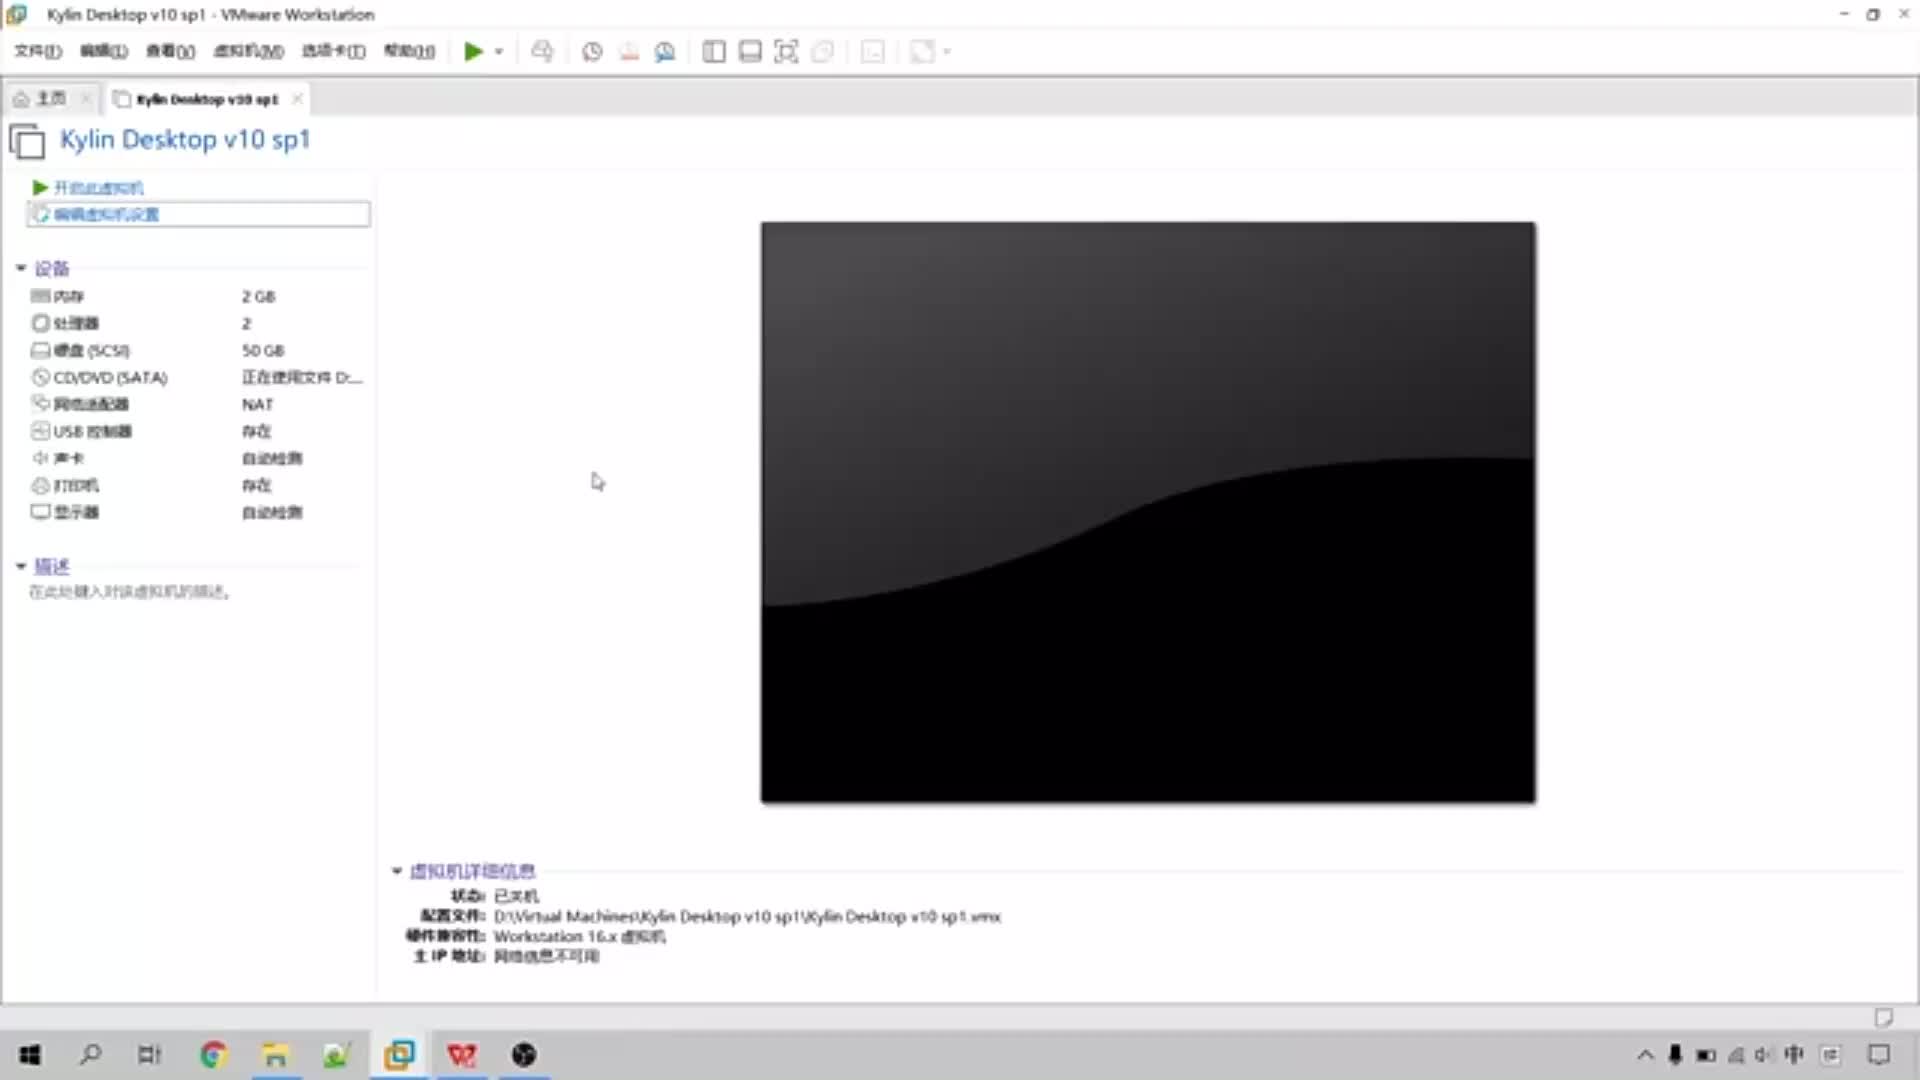1920x1080 pixels.
Task: Click the stretch guest display toolbar icon
Action: [x=922, y=51]
